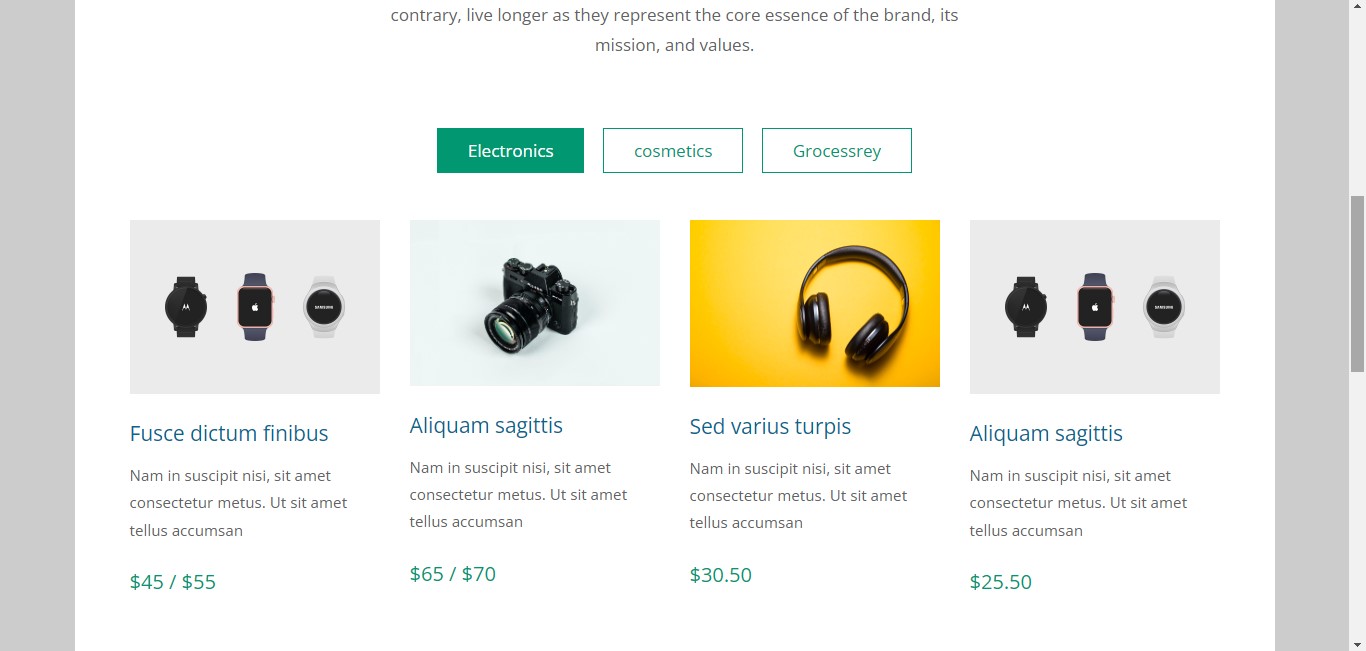Select the Electronics category tab
The image size is (1366, 651).
point(510,151)
